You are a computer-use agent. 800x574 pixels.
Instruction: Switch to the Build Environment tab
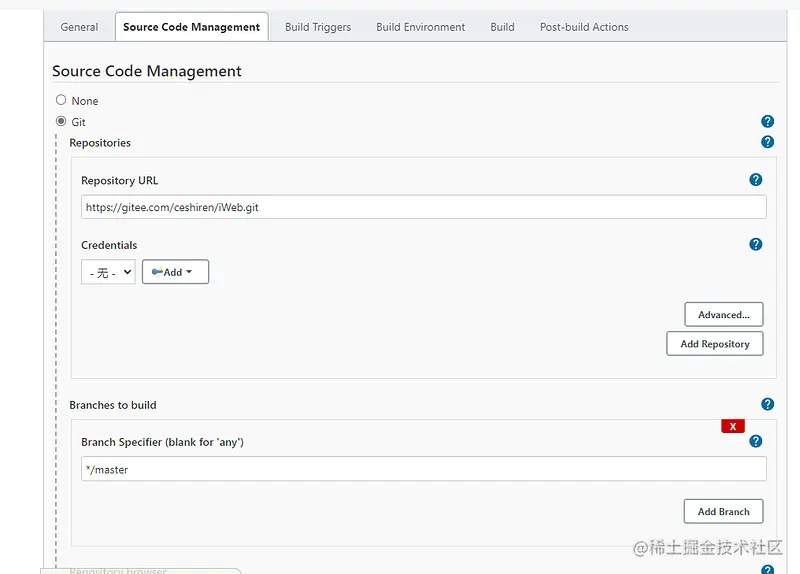click(x=420, y=27)
